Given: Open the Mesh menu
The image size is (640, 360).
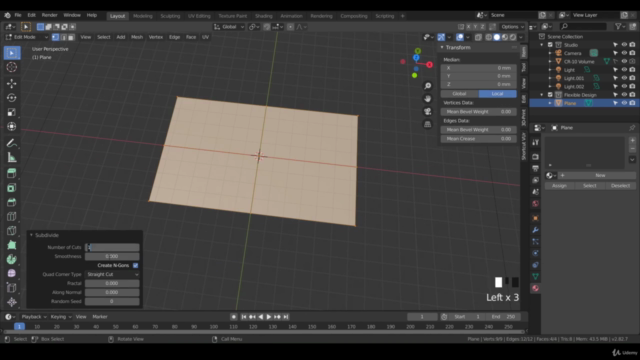Looking at the screenshot, I should 137,37.
